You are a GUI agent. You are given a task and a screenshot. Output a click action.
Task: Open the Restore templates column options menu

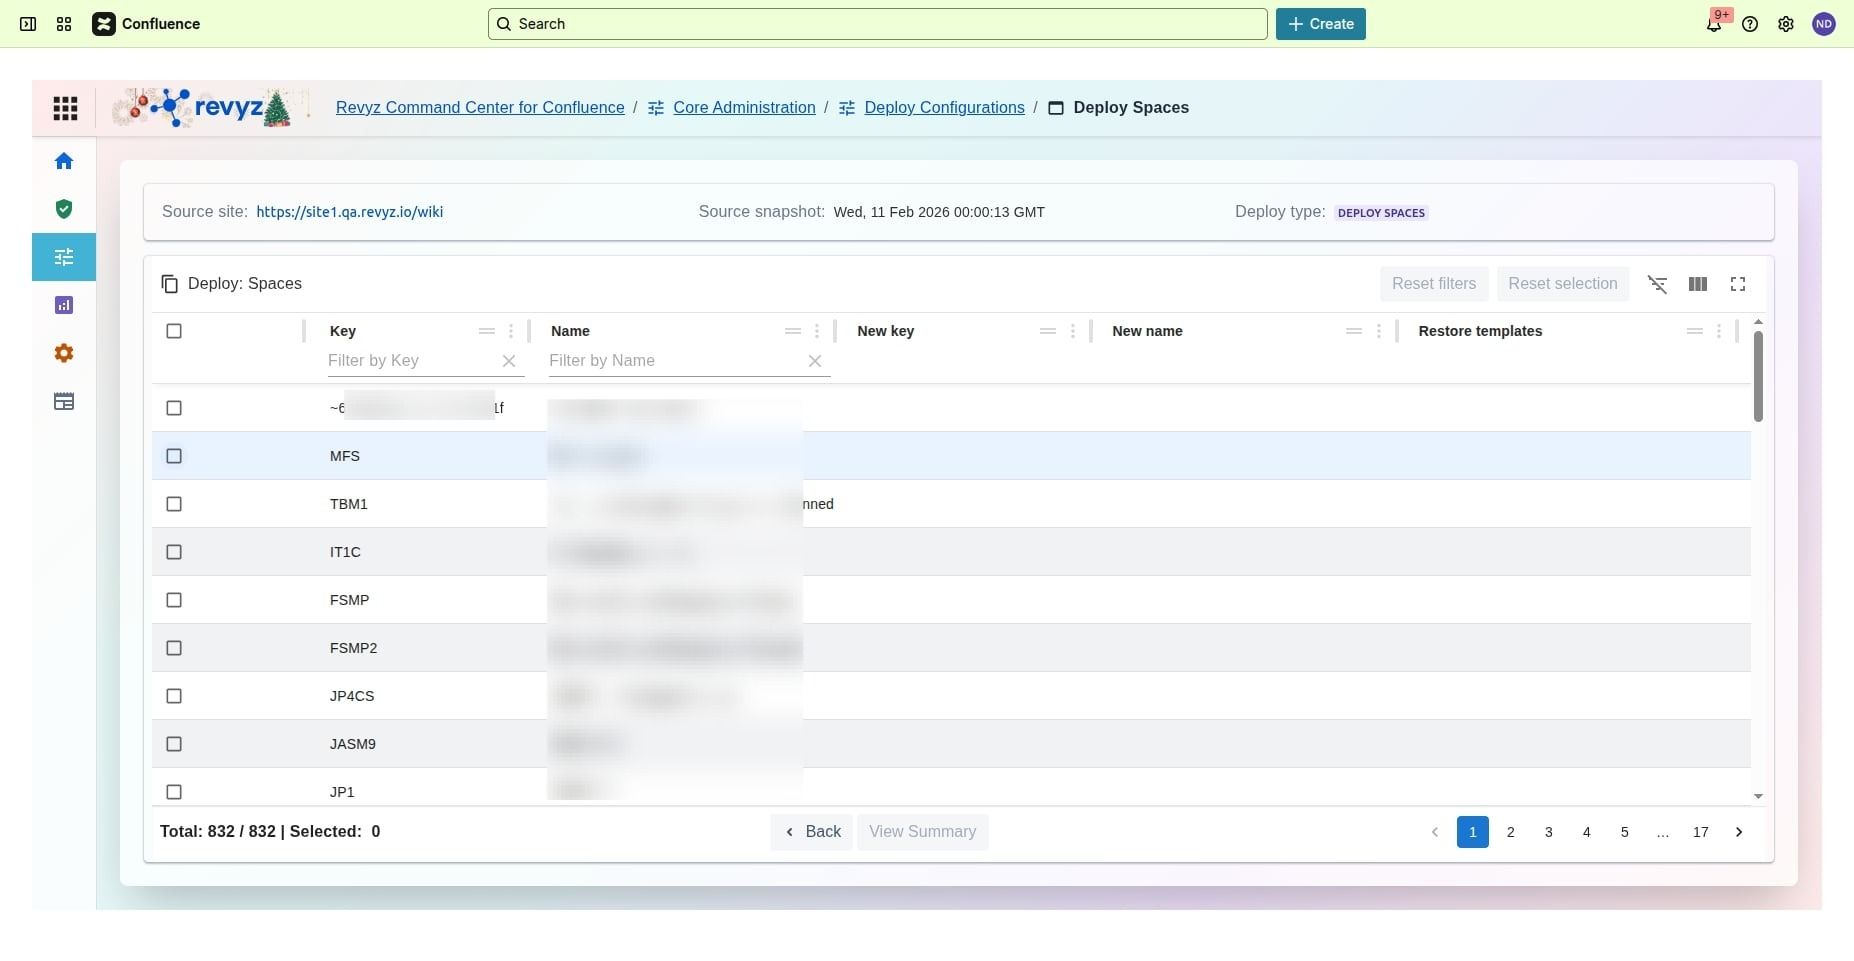tap(1719, 331)
